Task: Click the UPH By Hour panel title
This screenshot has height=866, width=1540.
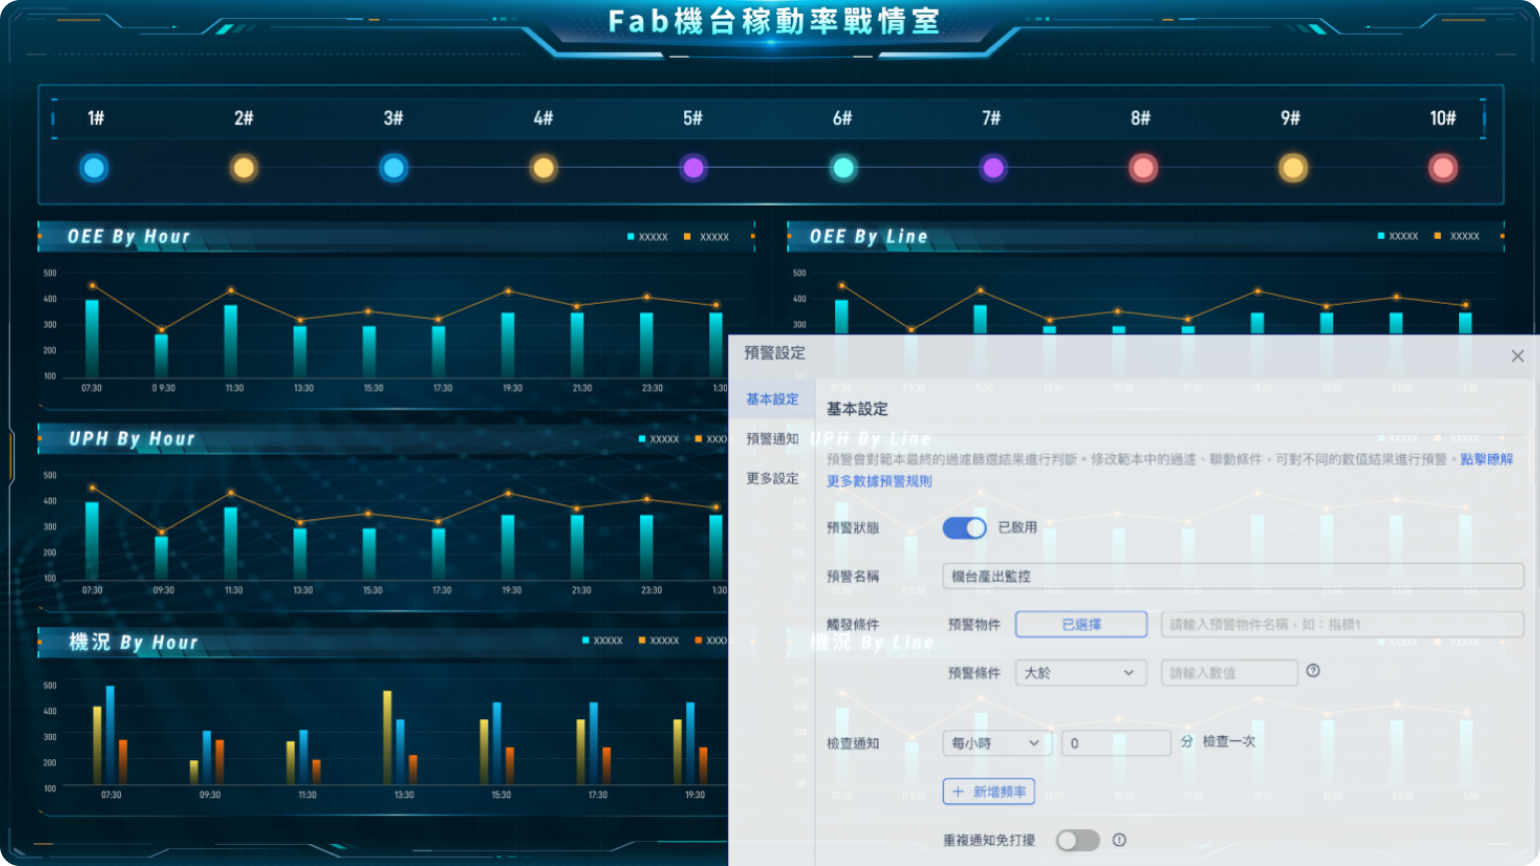Action: coord(131,439)
